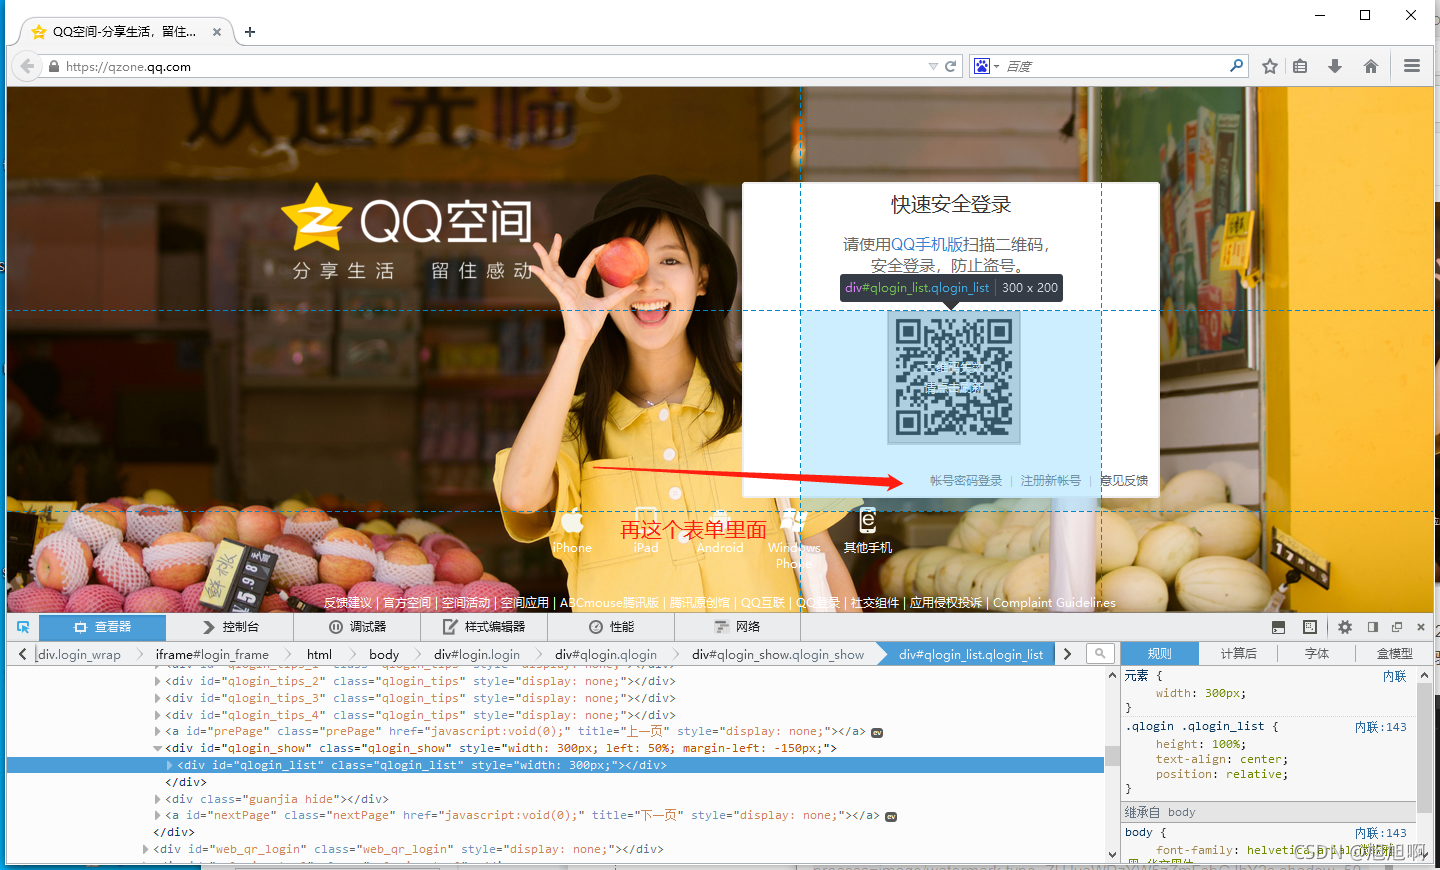Select the 字体 fonts side tab

click(1317, 653)
